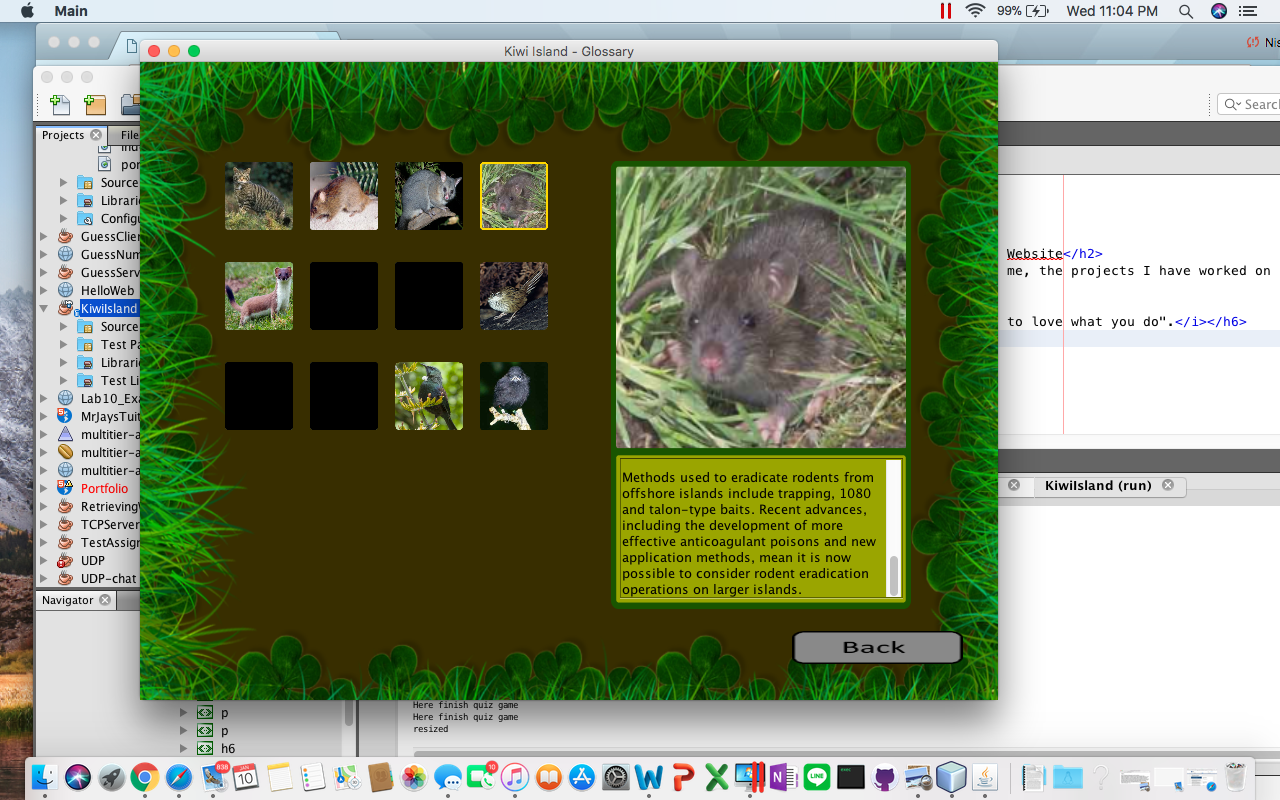
Task: Click the Back button in Glossary
Action: click(877, 647)
